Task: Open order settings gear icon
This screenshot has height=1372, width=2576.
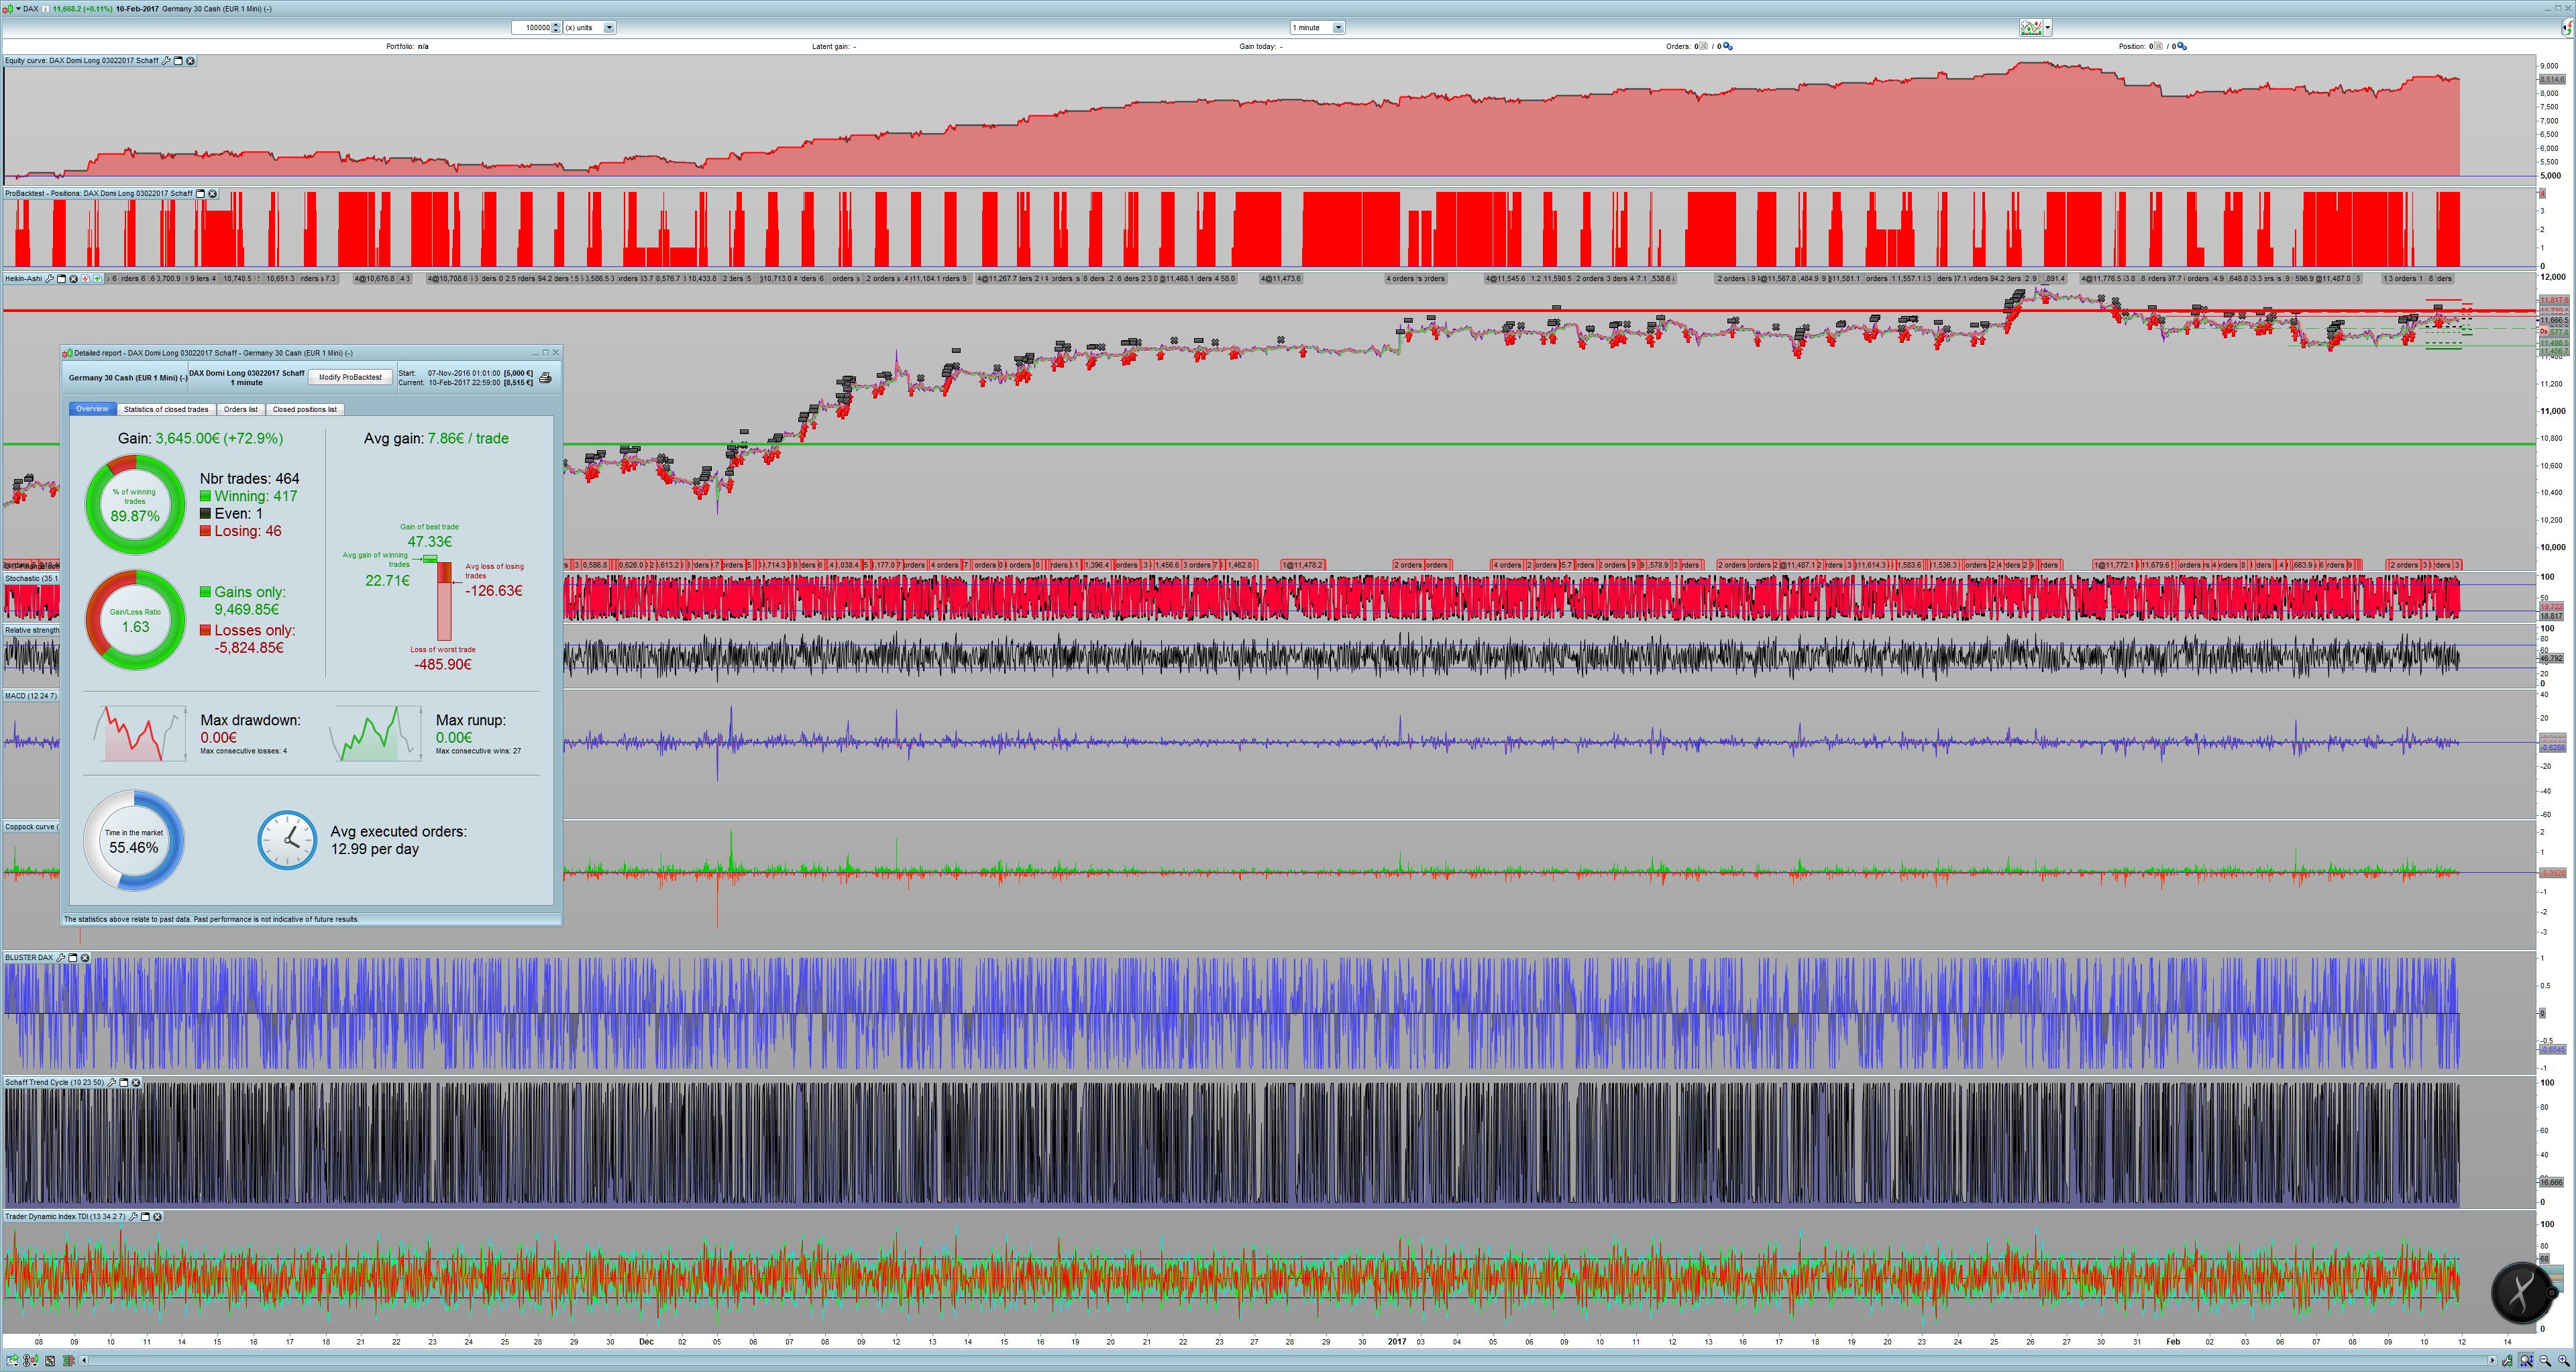Action: pyautogui.click(x=1728, y=46)
